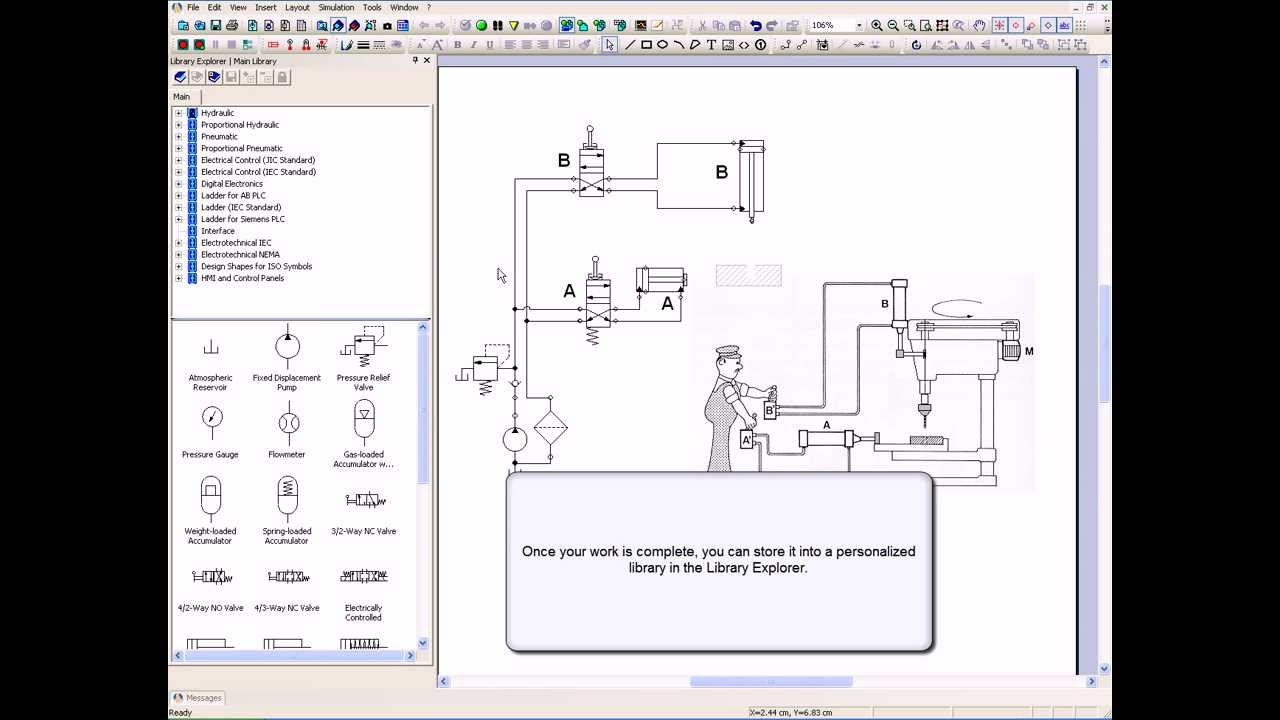Click the Messages tab at bottom
1280x720 pixels.
tap(198, 698)
